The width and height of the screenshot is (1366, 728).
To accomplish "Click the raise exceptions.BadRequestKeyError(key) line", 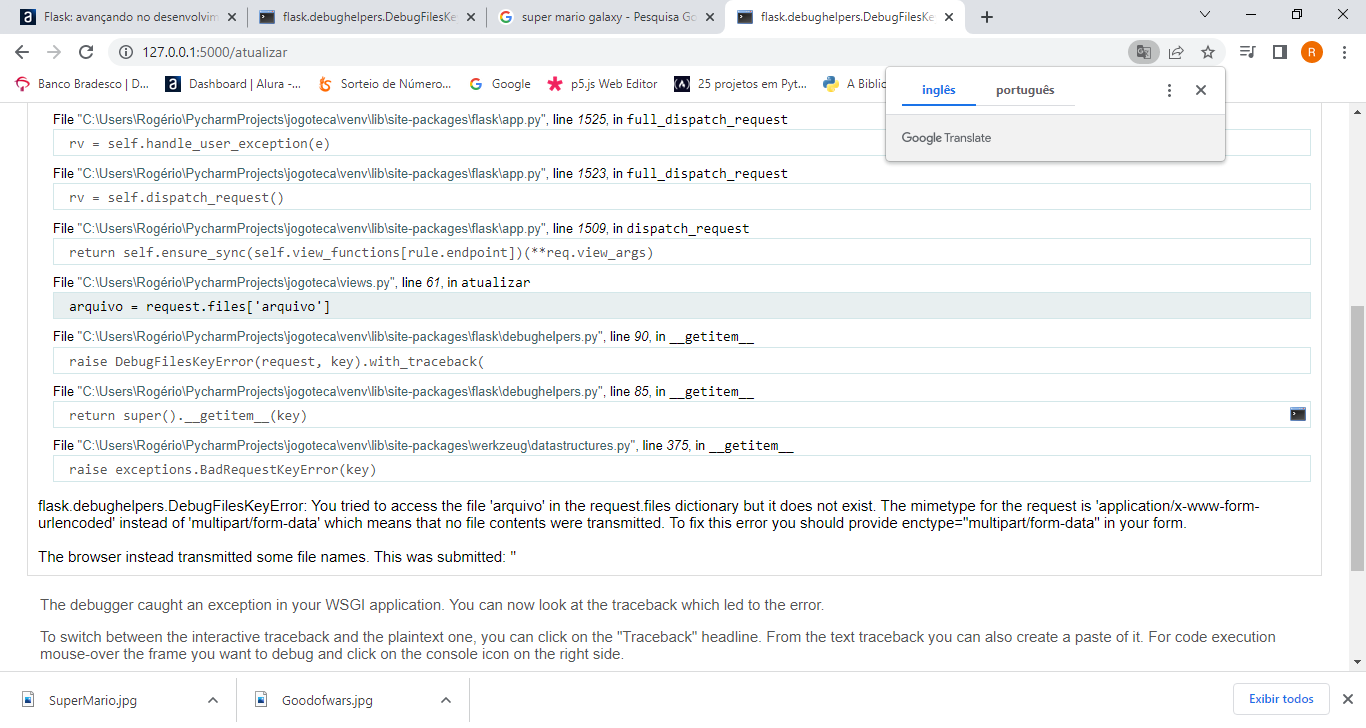I will [682, 469].
